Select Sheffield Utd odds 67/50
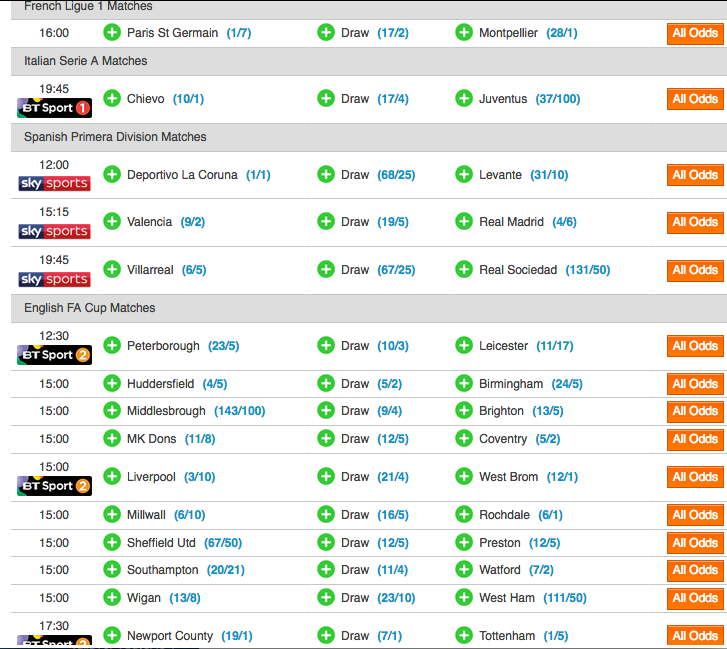Viewport: 727px width, 649px height. pyautogui.click(x=223, y=543)
